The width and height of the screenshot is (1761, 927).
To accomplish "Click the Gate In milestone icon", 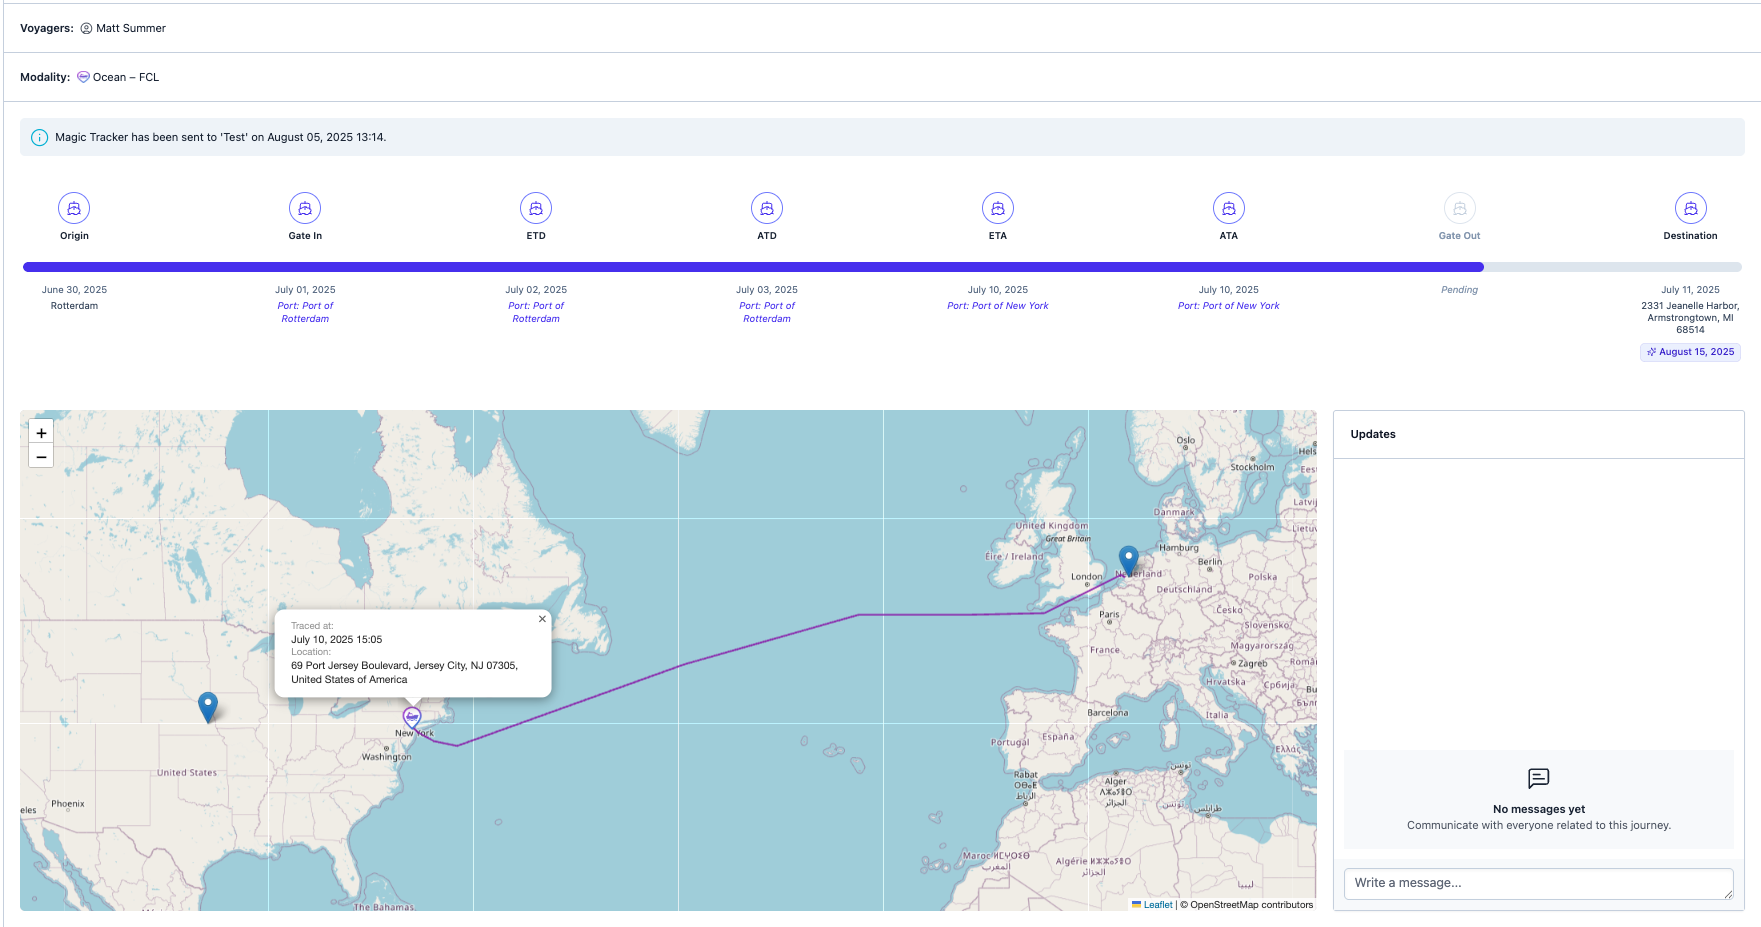I will (305, 208).
